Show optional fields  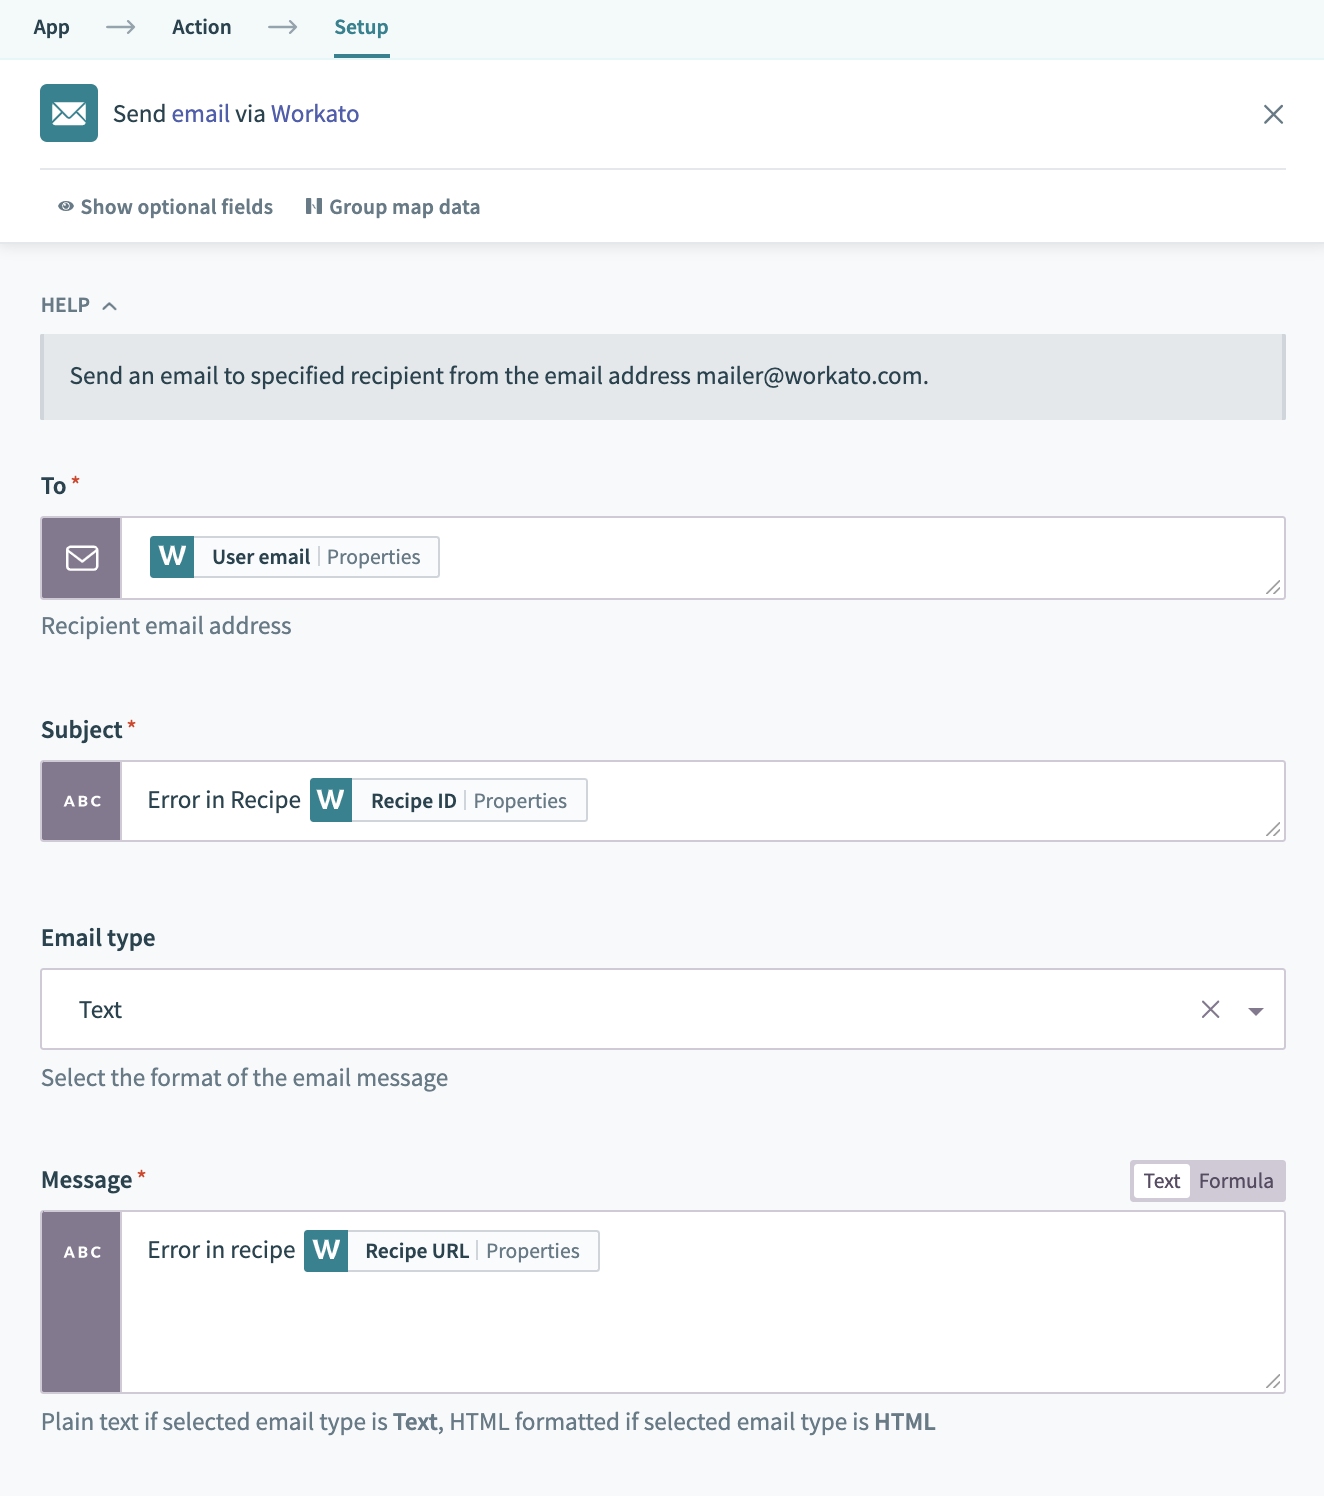pyautogui.click(x=165, y=207)
